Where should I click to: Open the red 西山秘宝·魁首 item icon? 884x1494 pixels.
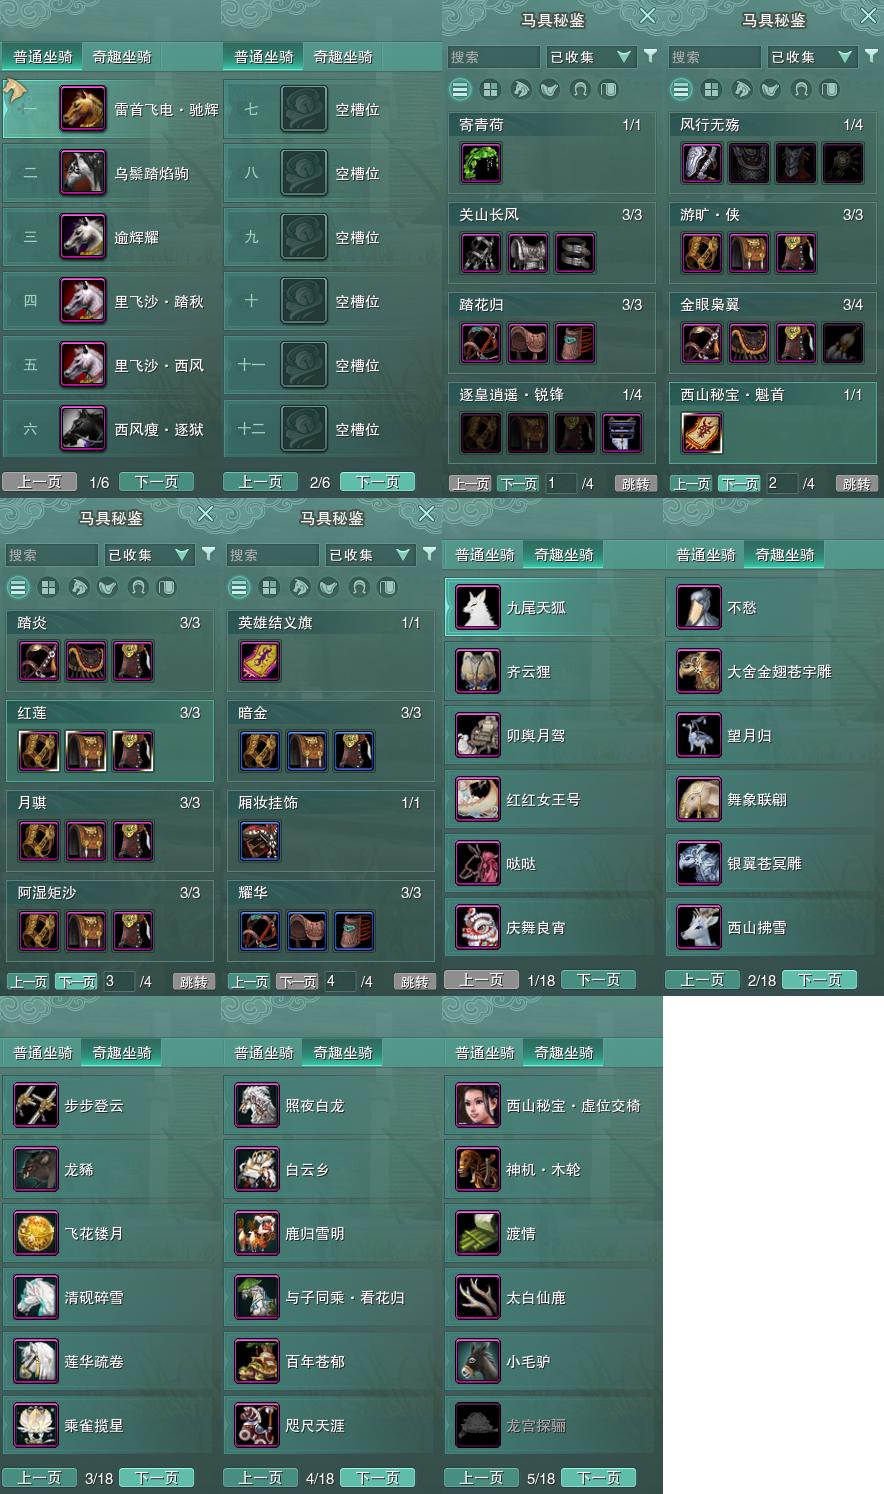pos(702,433)
